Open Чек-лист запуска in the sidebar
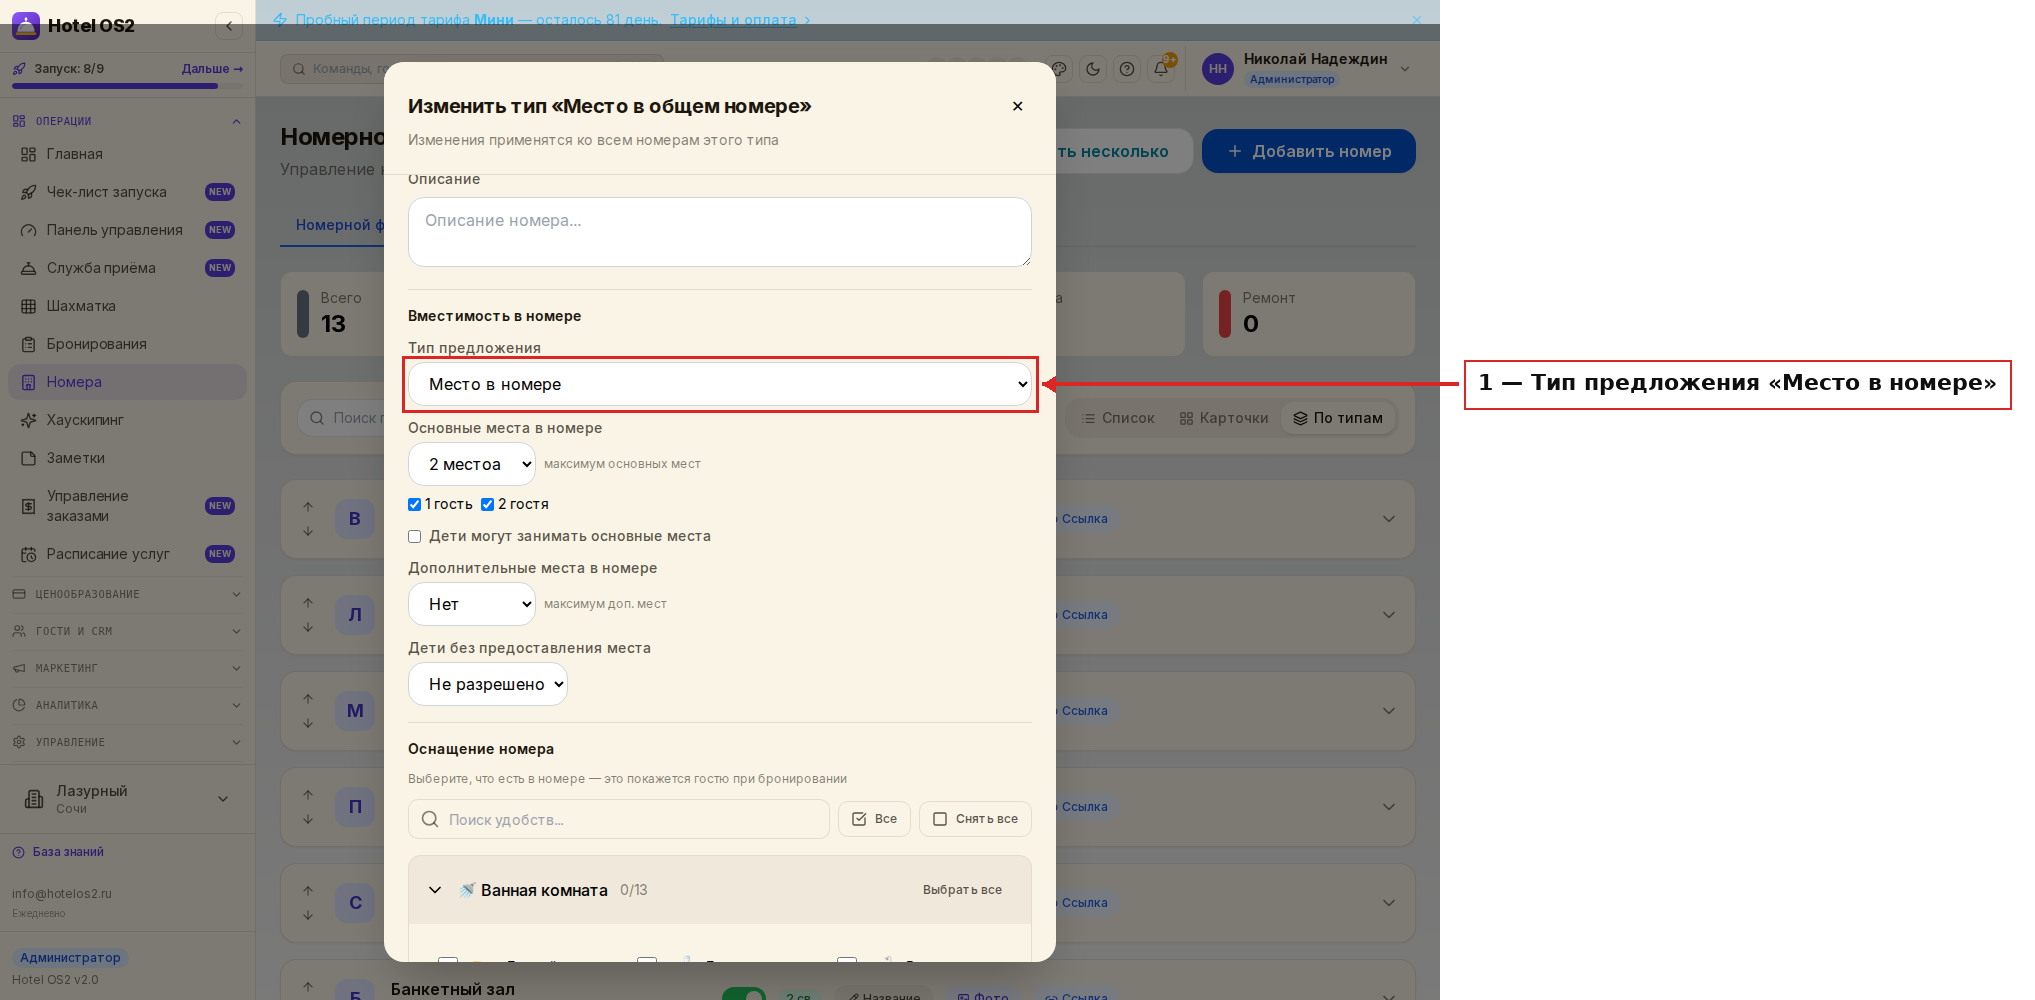This screenshot has height=1000, width=2035. [x=127, y=192]
